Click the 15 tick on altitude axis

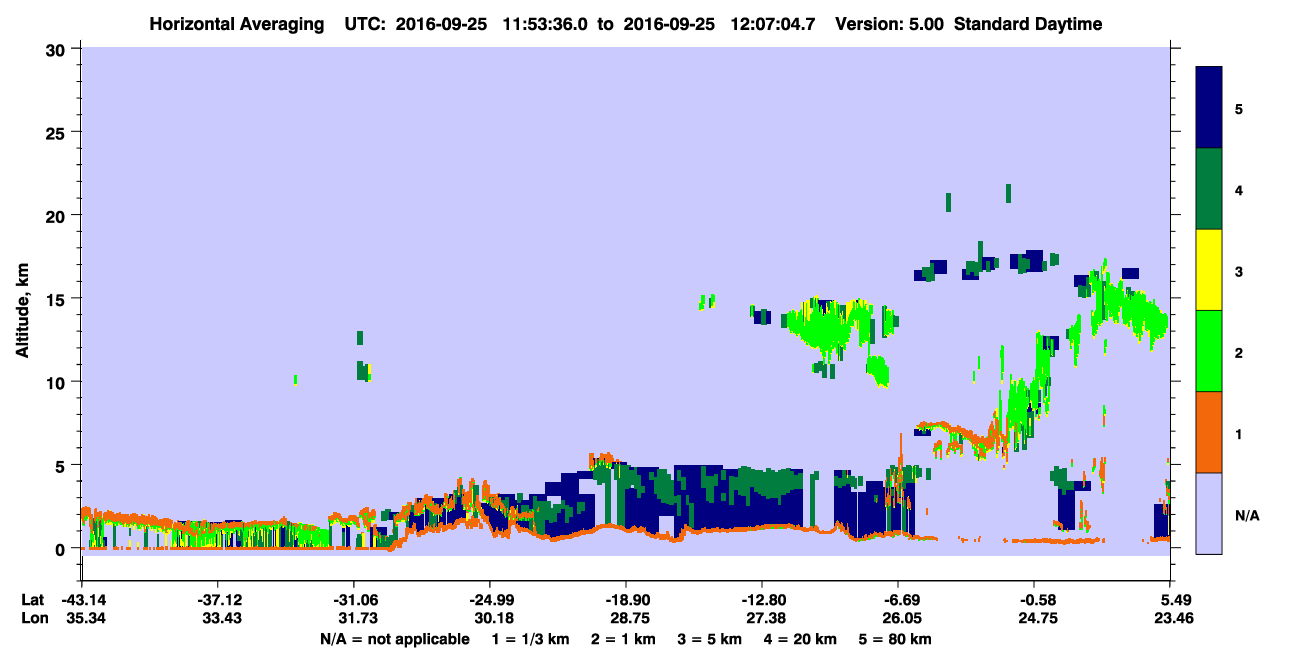(58, 299)
